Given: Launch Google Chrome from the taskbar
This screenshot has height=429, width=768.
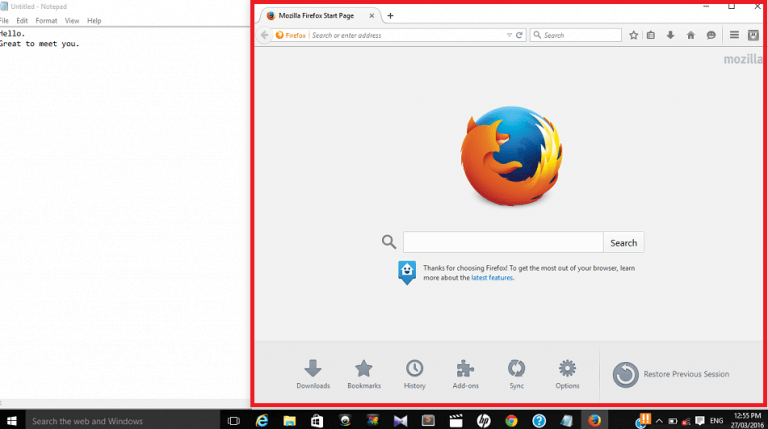Looking at the screenshot, I should (511, 421).
